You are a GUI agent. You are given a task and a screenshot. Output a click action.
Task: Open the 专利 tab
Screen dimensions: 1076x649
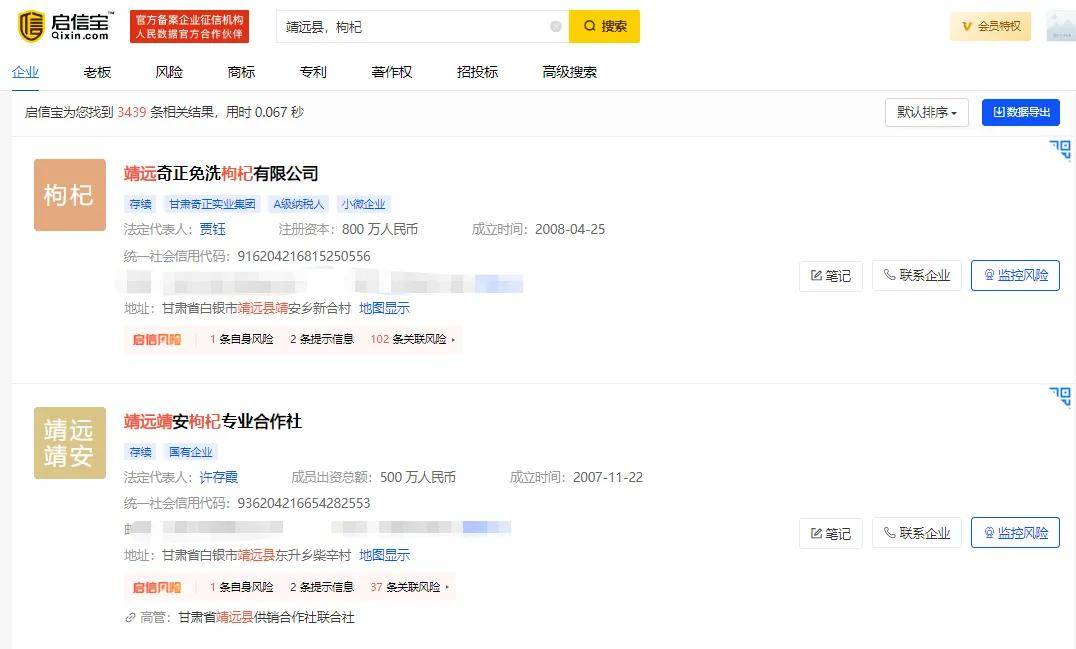click(313, 72)
